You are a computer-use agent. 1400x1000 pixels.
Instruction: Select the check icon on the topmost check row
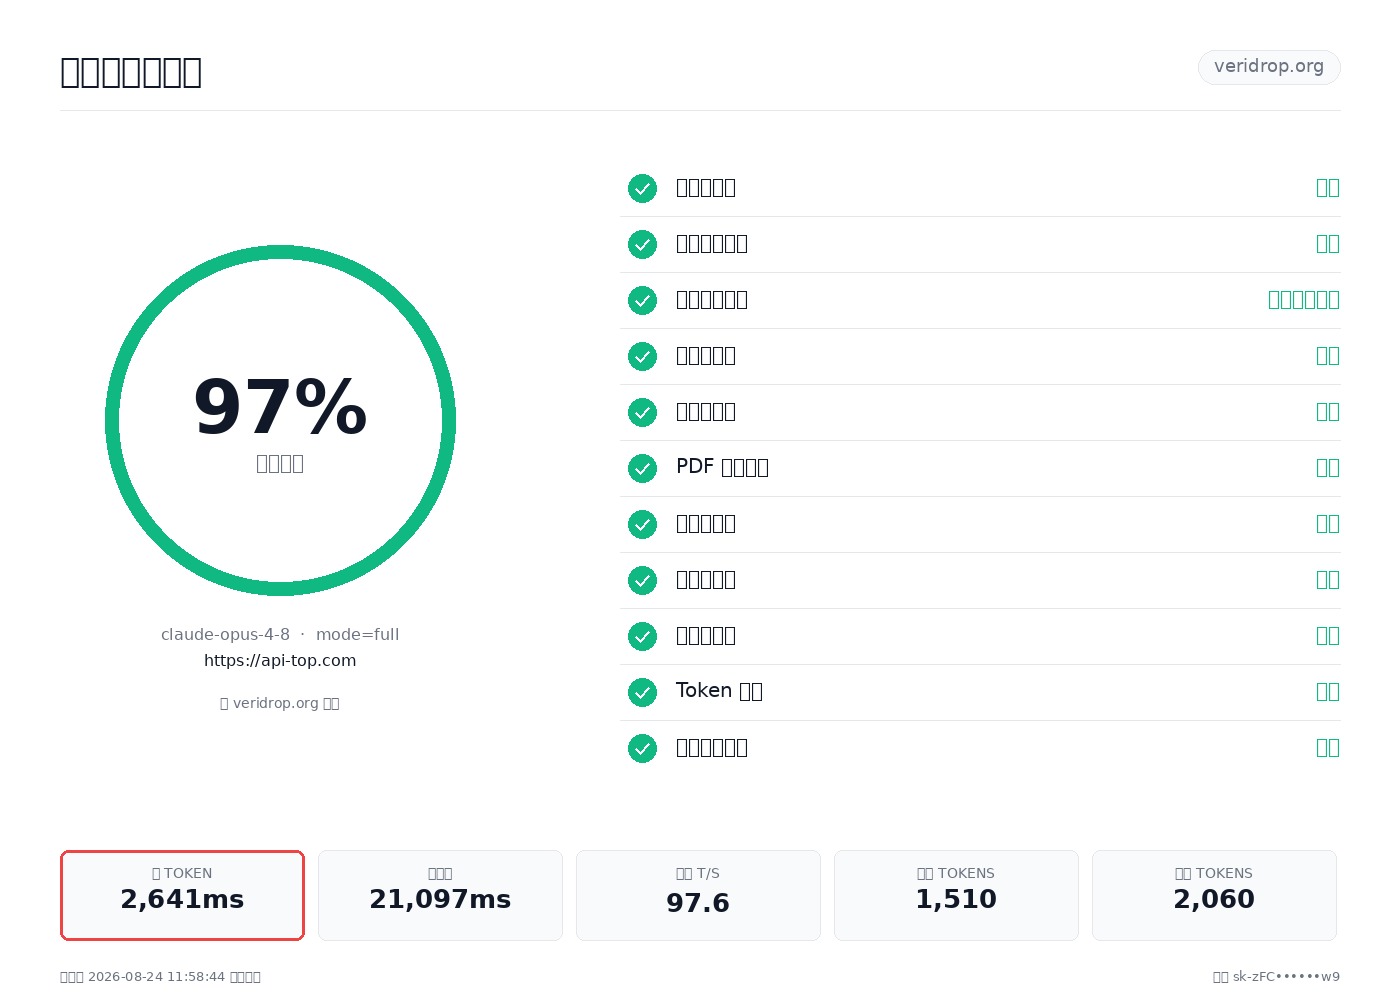click(x=642, y=188)
